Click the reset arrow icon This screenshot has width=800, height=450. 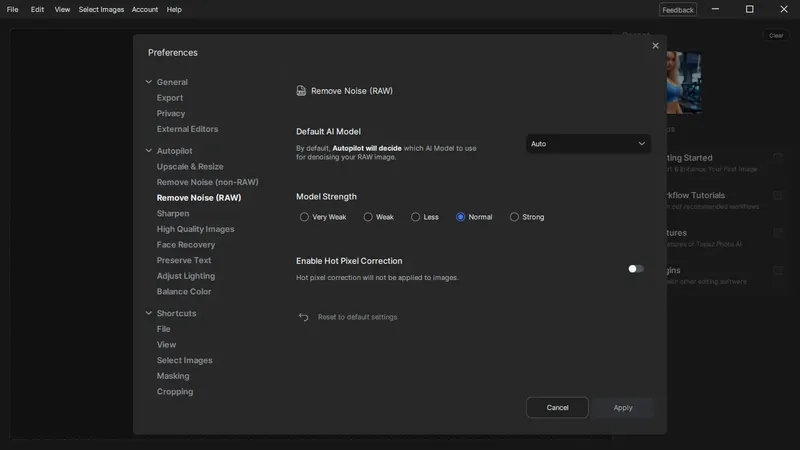304,317
